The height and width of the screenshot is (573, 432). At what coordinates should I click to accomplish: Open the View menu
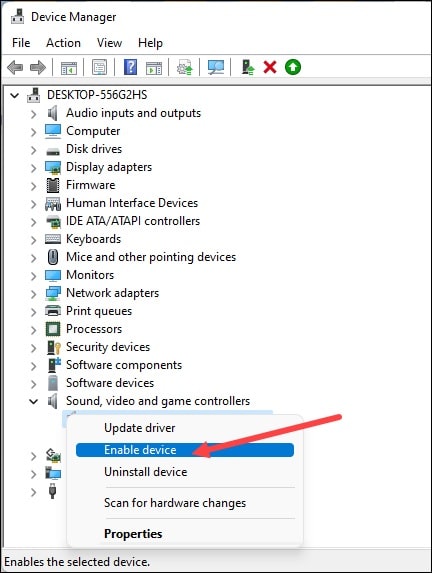(x=109, y=43)
